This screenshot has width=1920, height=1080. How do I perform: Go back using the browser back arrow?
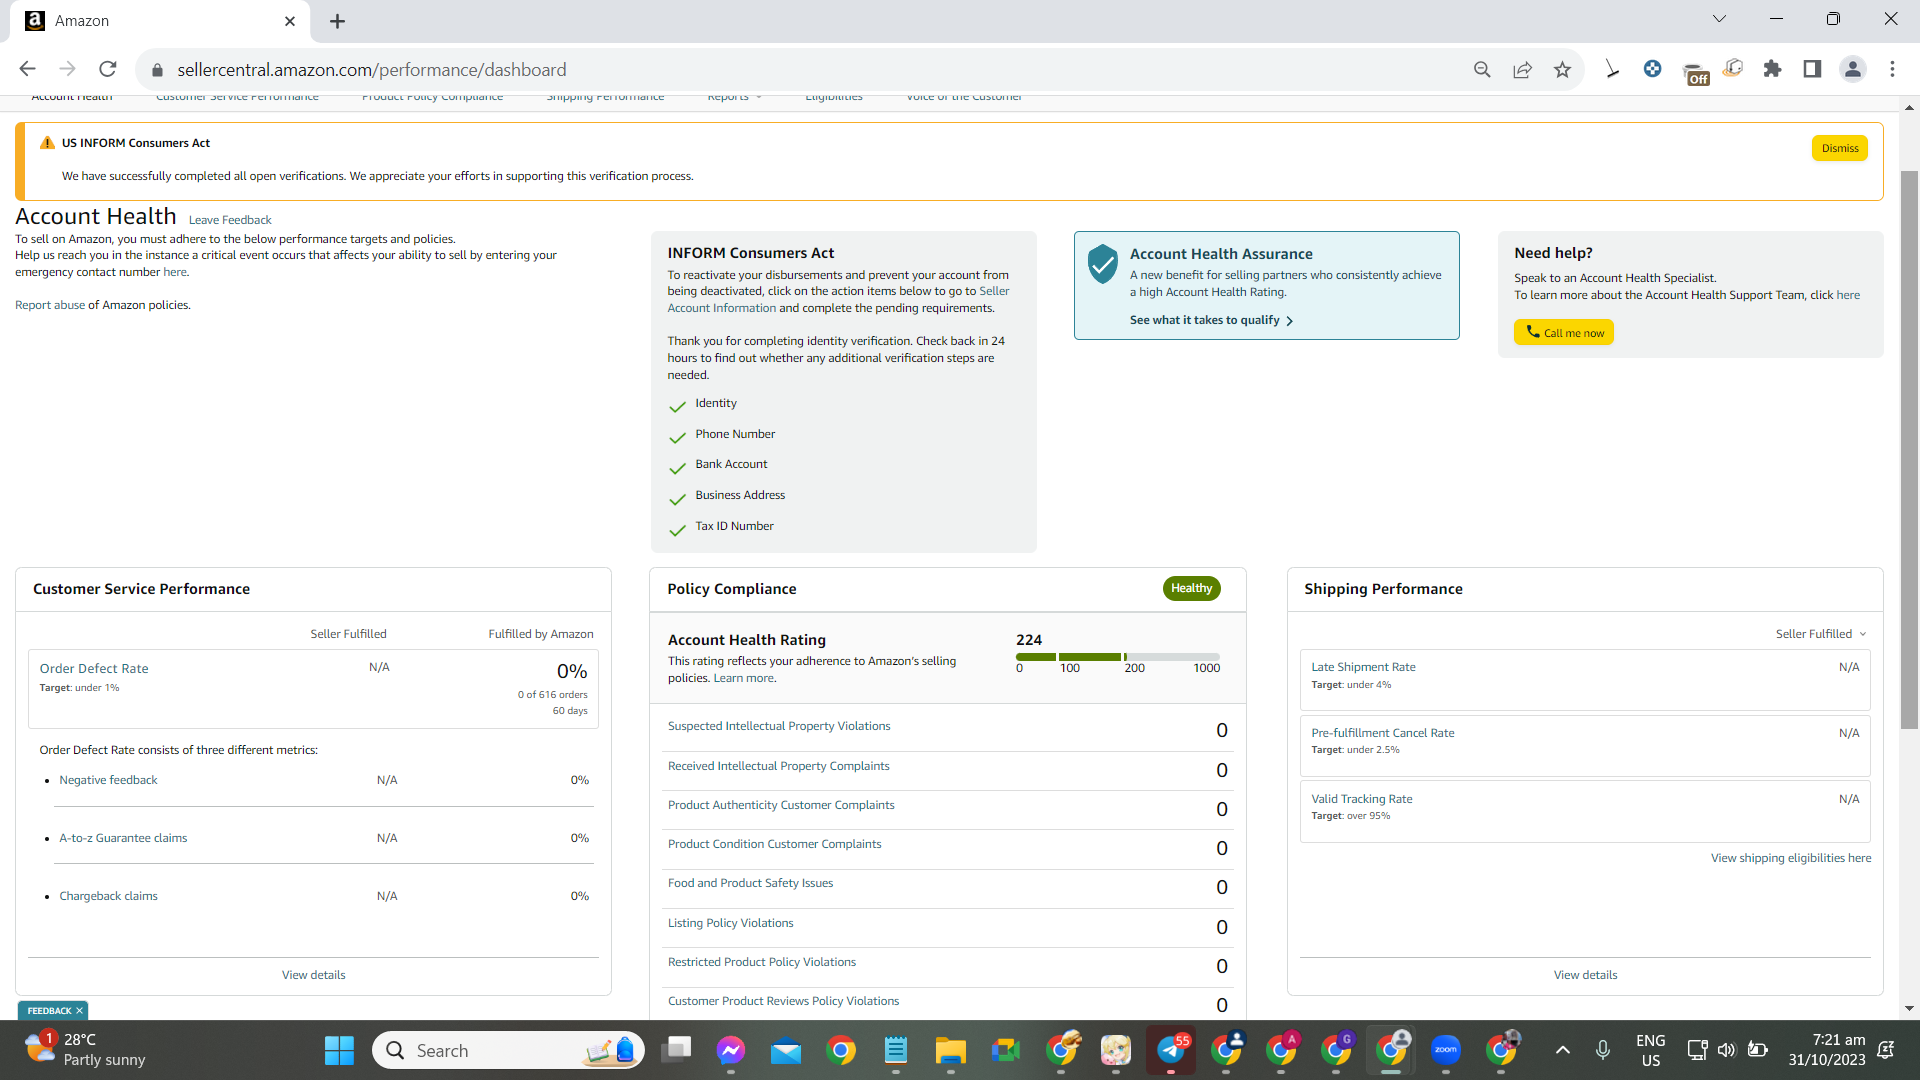click(x=27, y=69)
